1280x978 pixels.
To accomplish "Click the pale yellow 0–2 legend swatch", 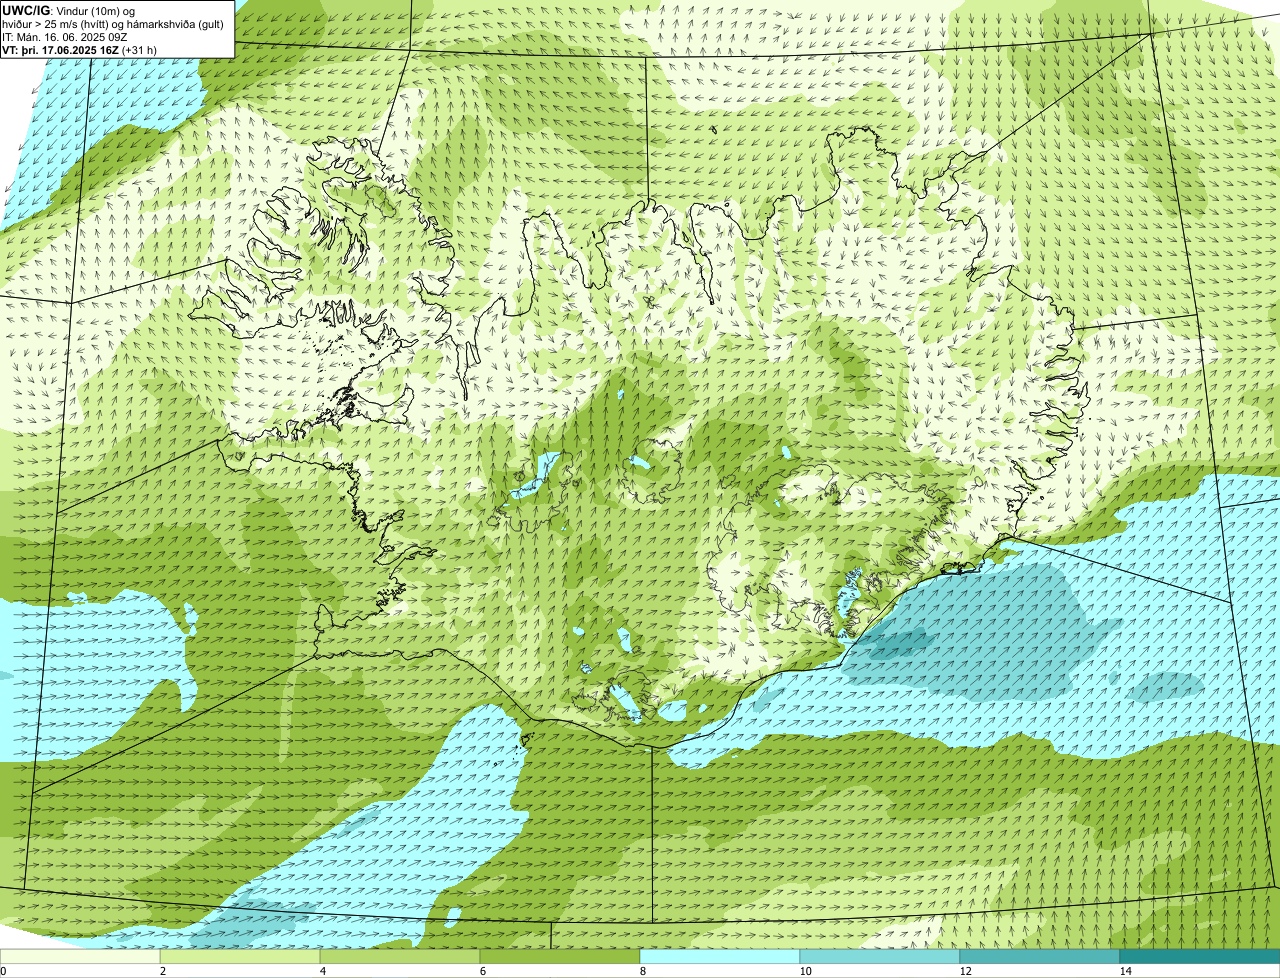I will click(x=80, y=957).
